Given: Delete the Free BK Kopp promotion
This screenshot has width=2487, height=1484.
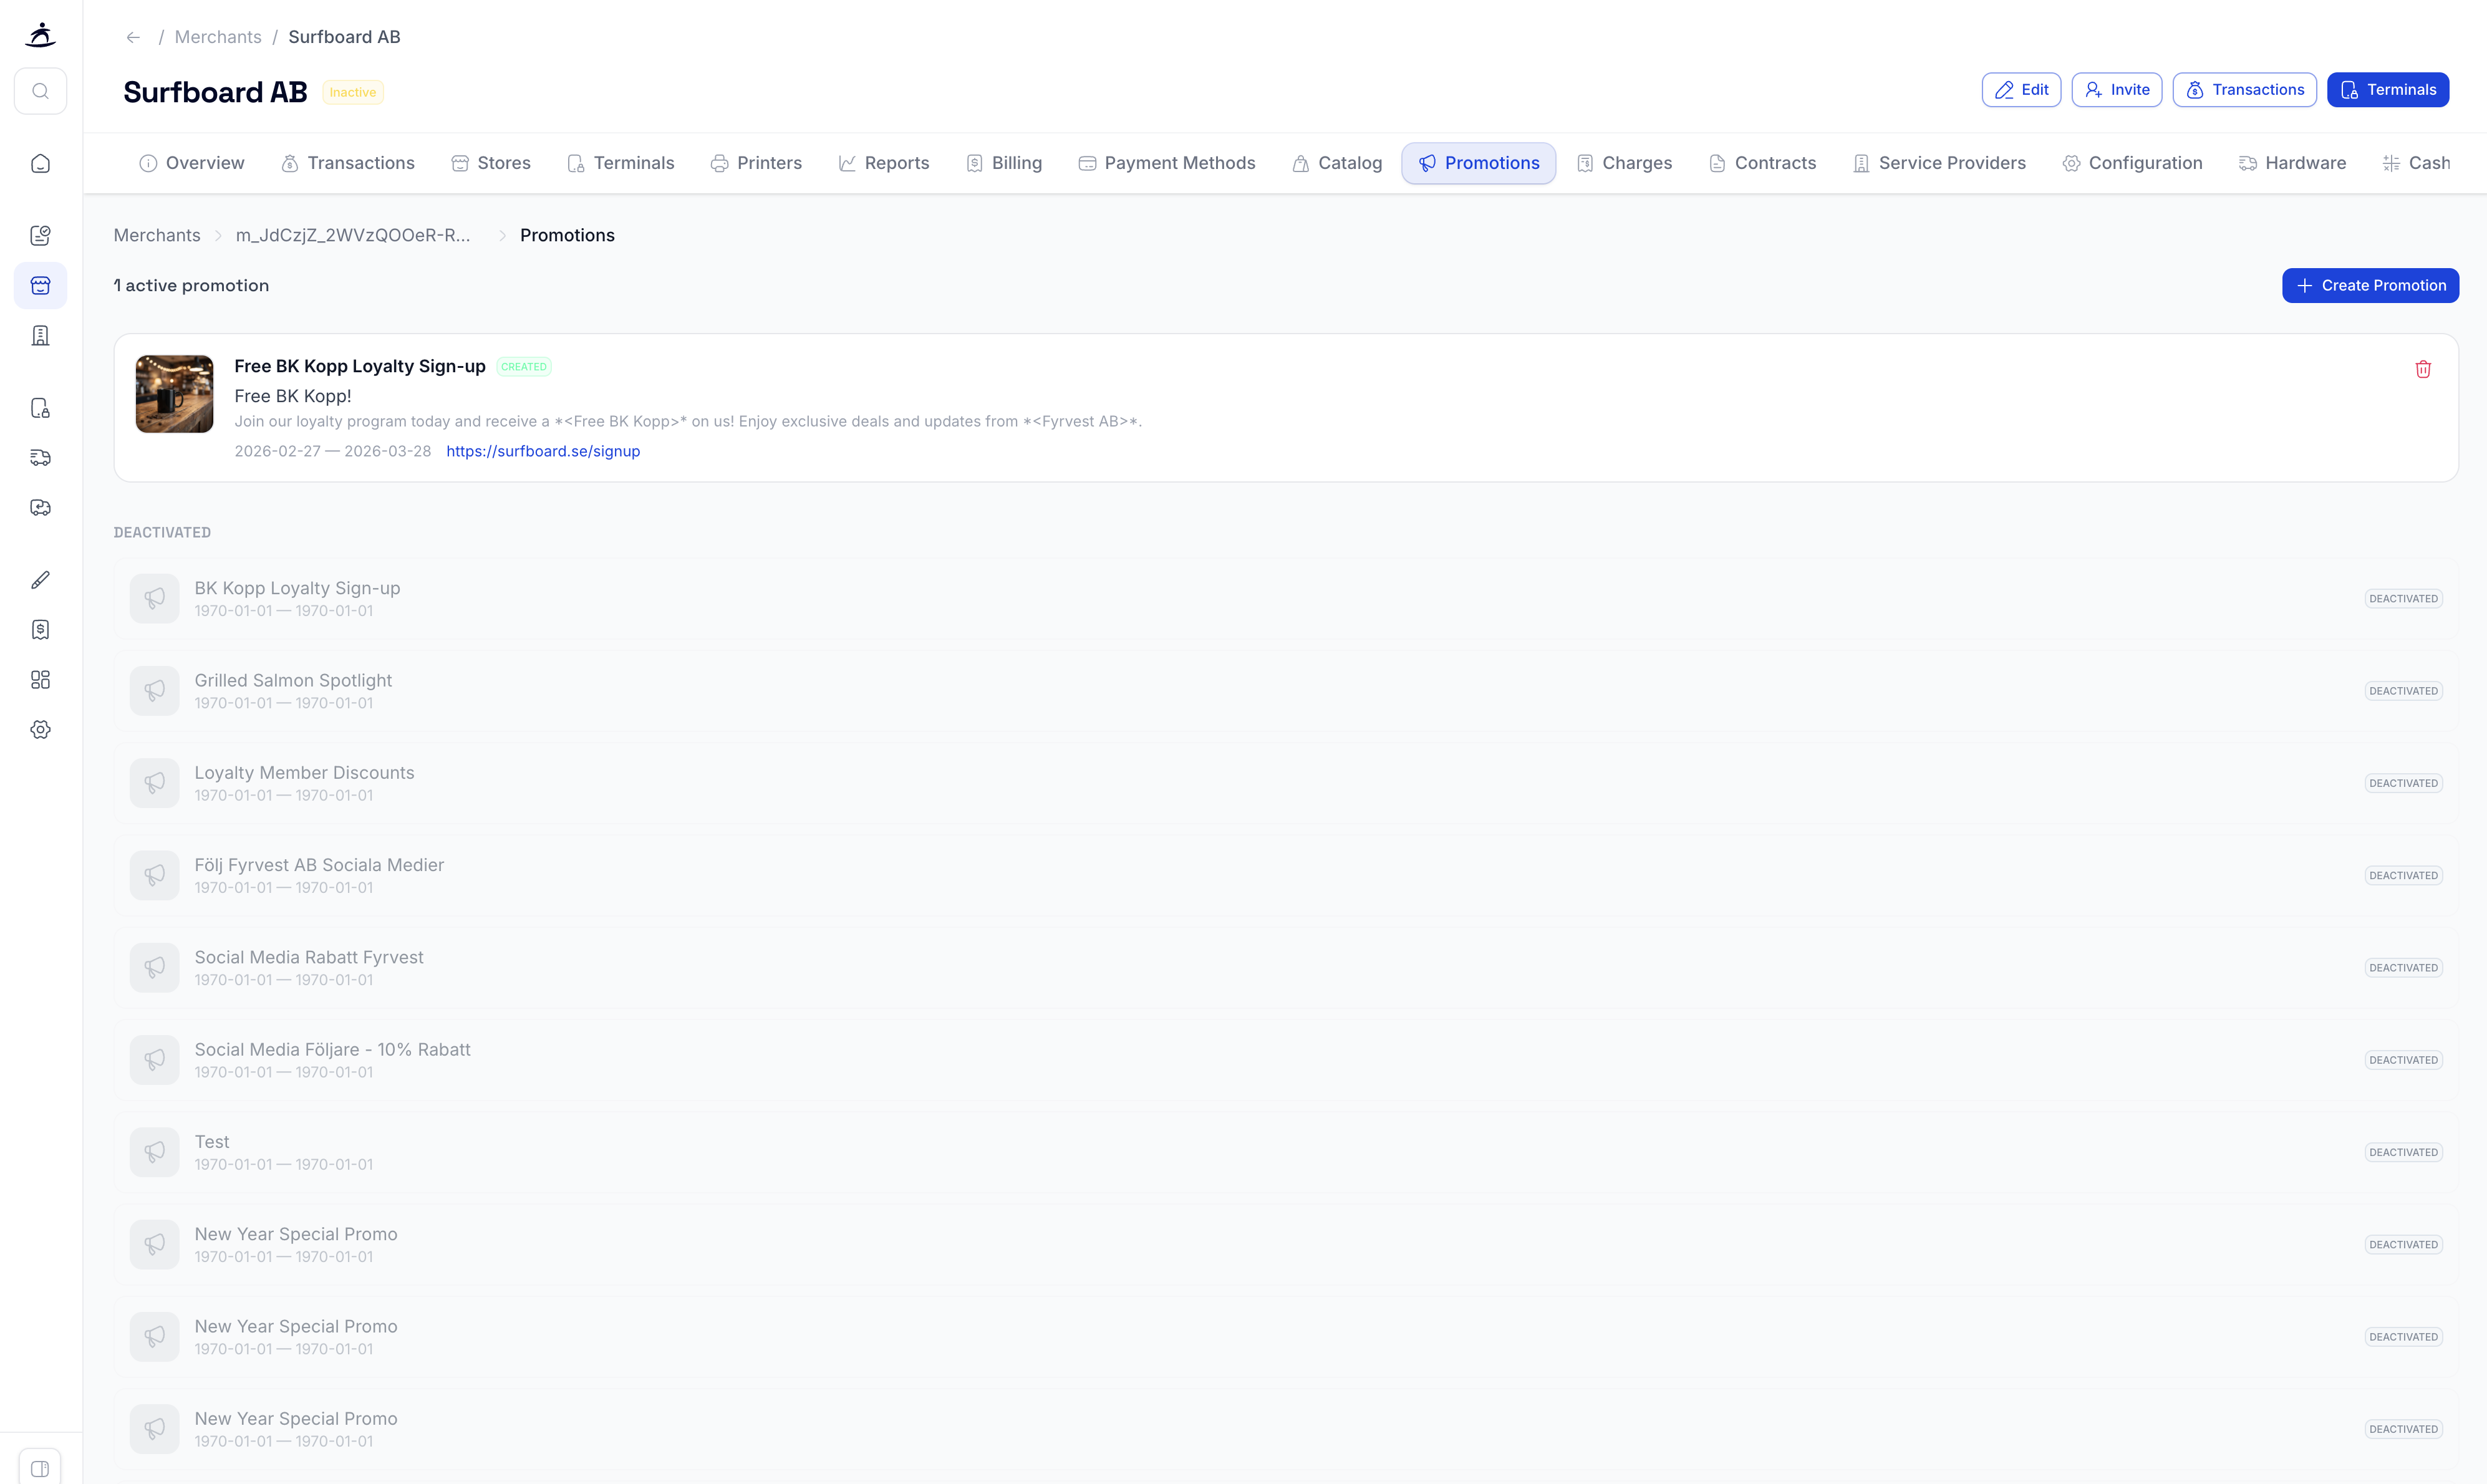Looking at the screenshot, I should [x=2422, y=369].
